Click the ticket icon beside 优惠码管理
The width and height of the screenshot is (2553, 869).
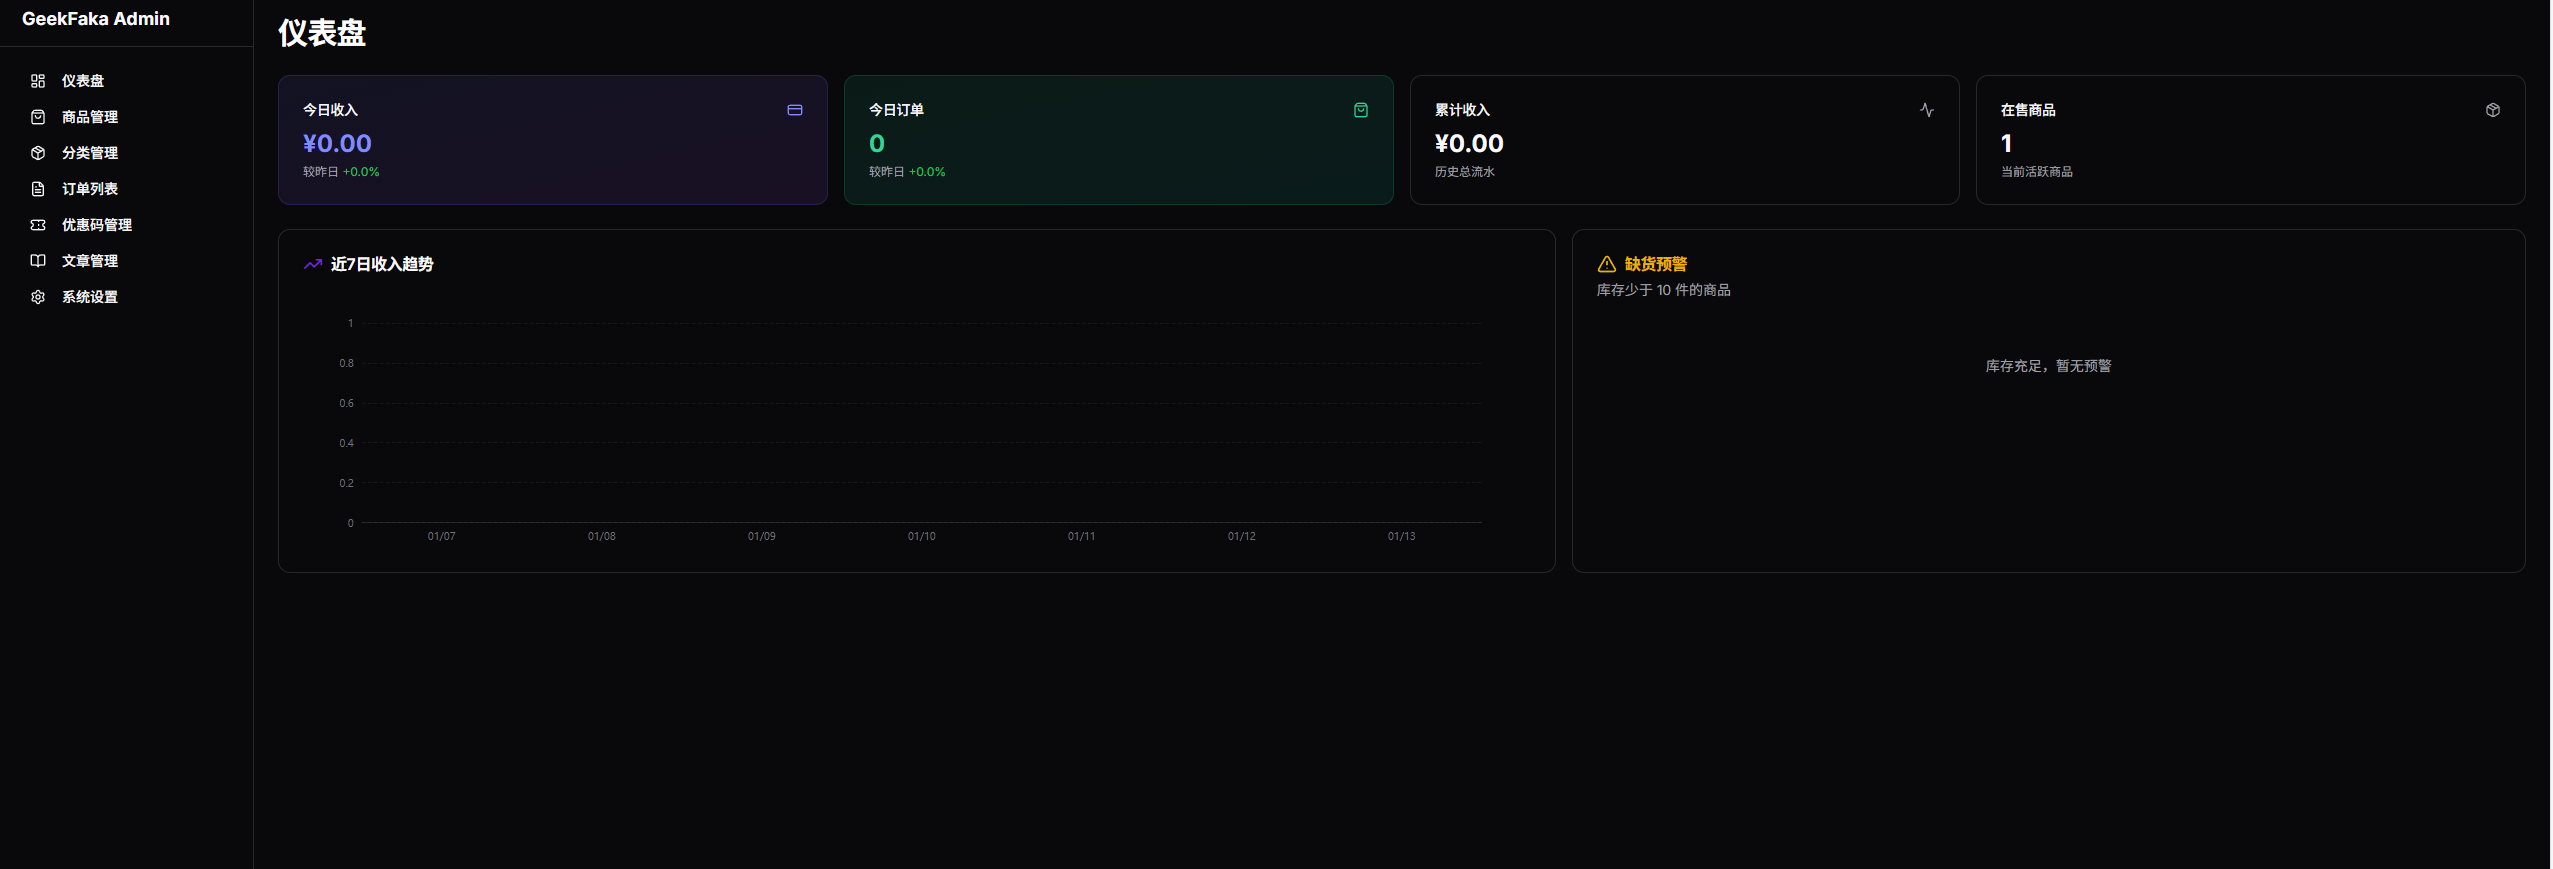tap(38, 225)
